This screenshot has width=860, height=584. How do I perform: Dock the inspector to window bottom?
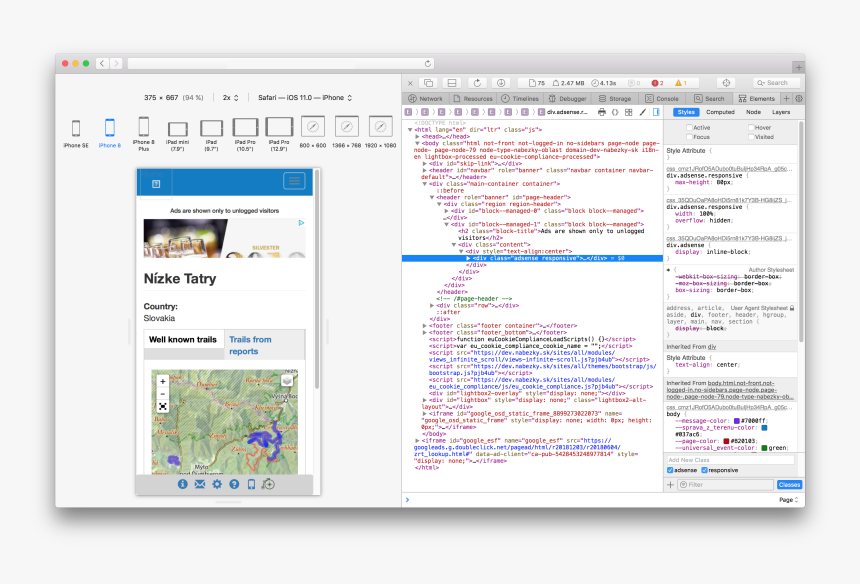pos(452,83)
